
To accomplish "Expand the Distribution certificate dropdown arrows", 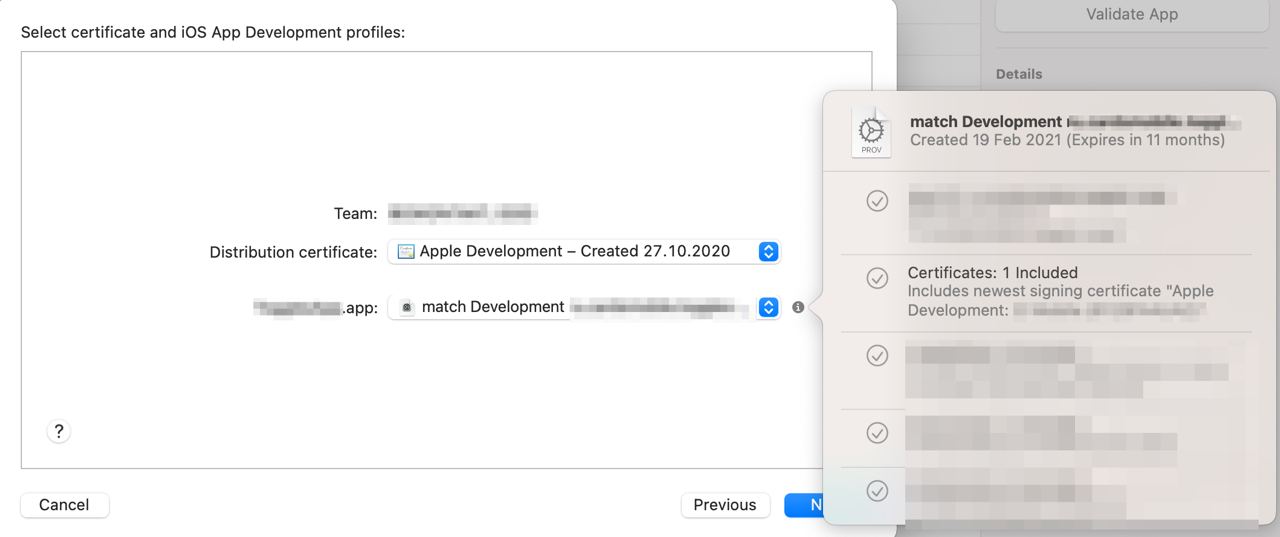I will pyautogui.click(x=768, y=252).
